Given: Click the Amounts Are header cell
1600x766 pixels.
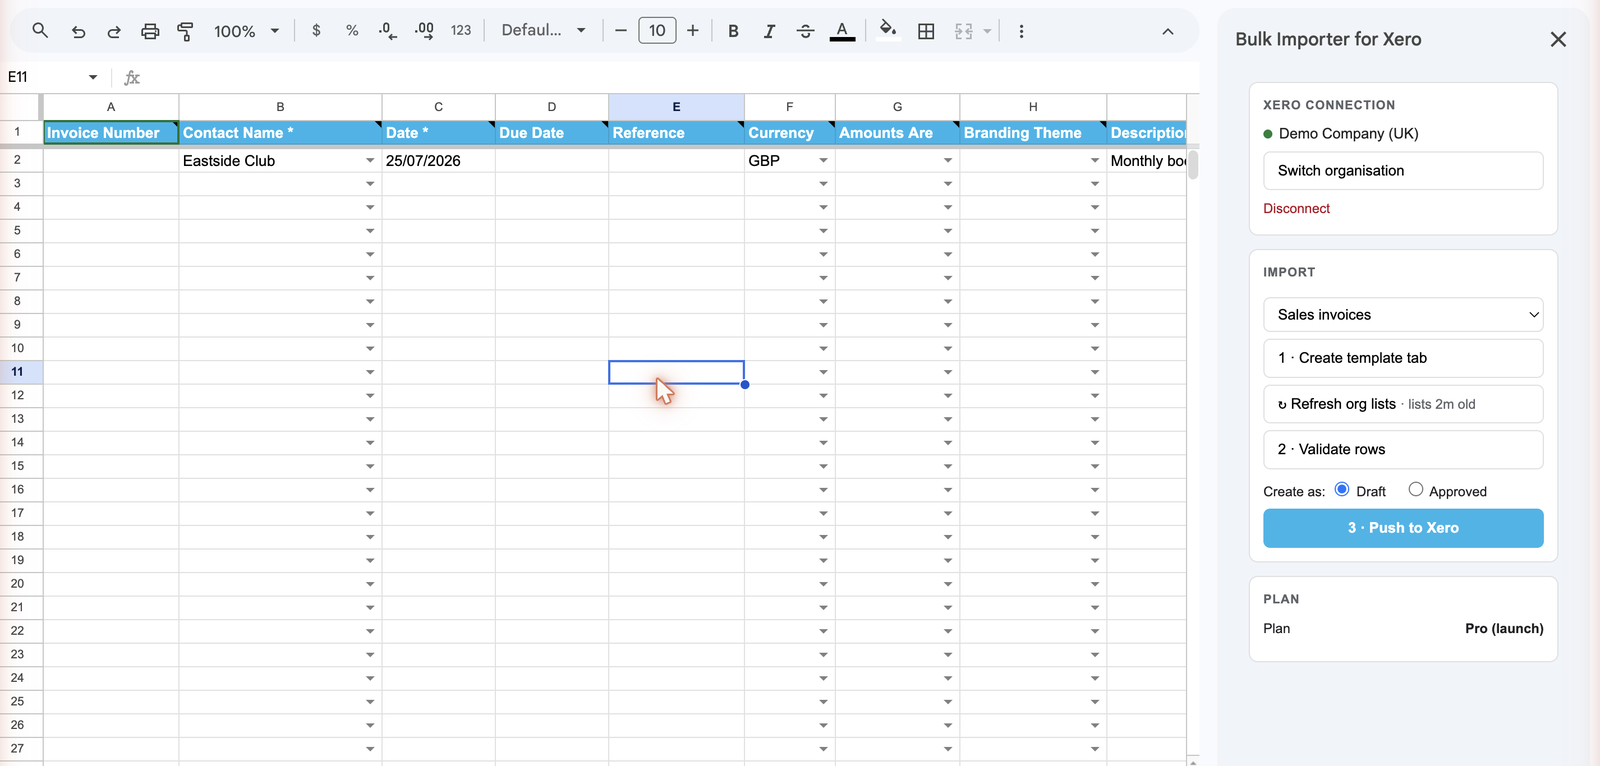Looking at the screenshot, I should [x=897, y=133].
